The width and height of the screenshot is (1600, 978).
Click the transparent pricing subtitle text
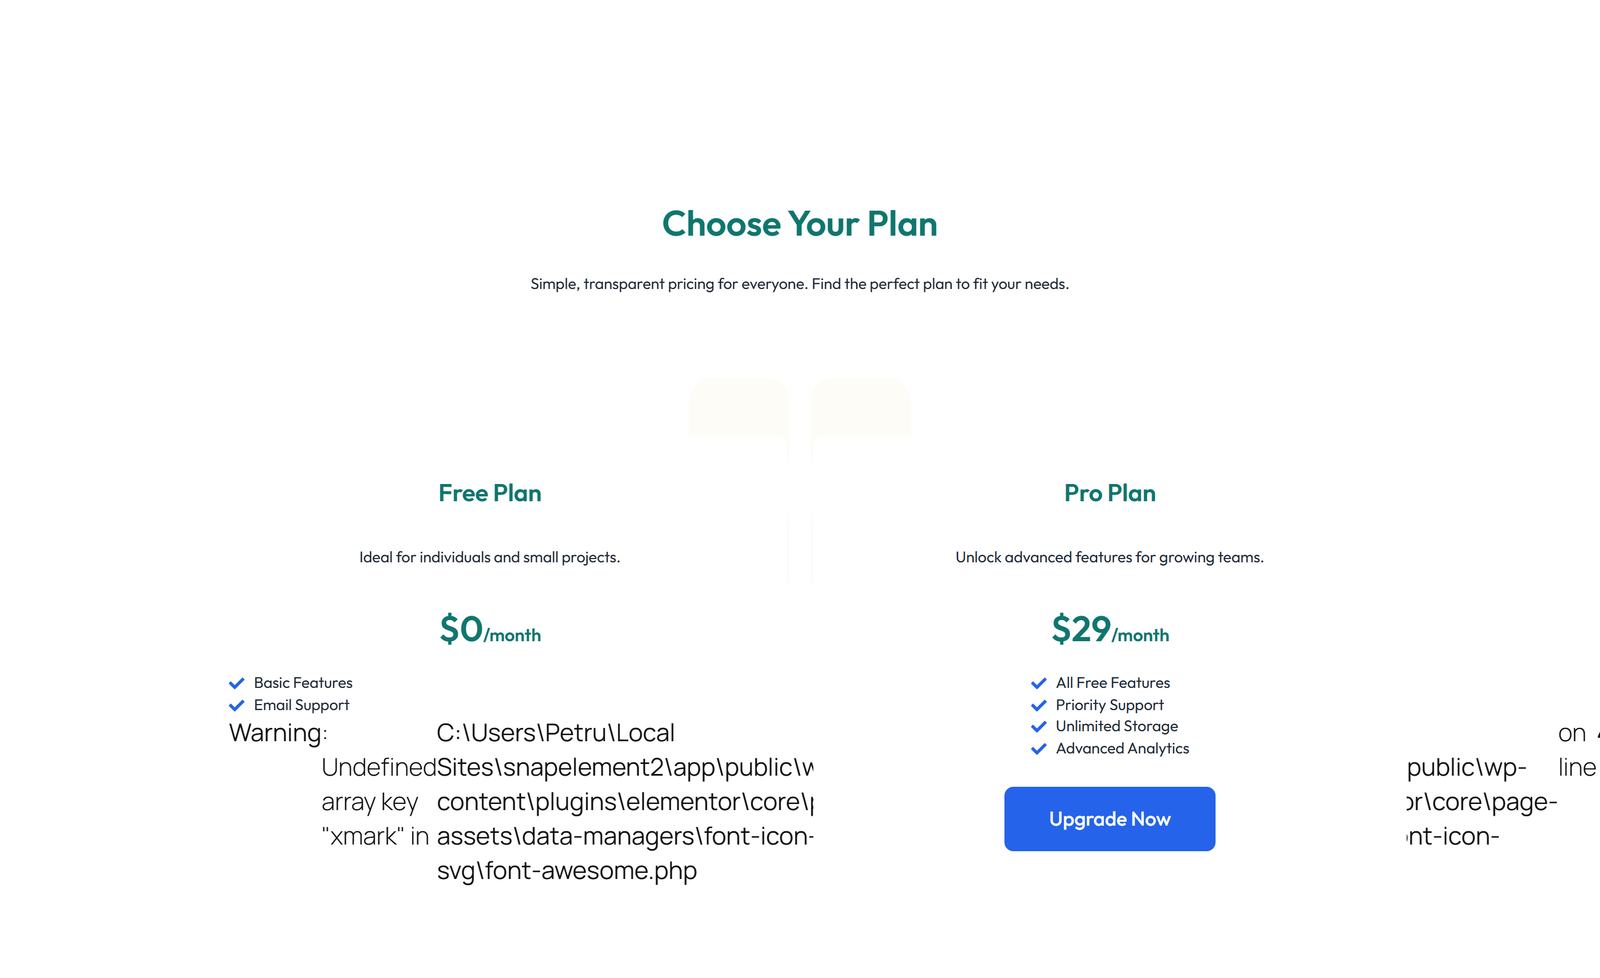(799, 283)
